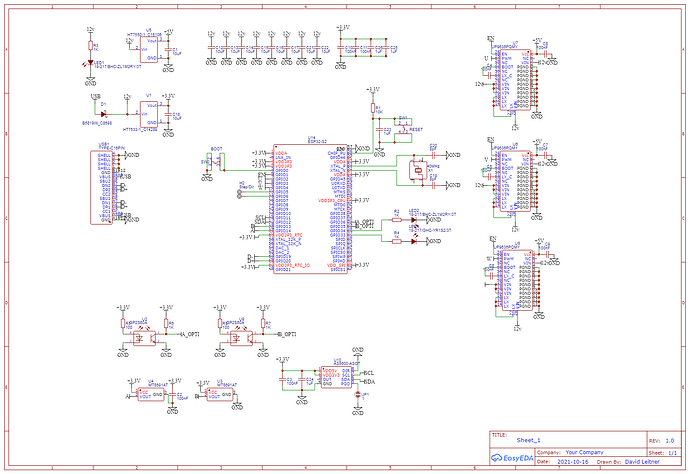Select the BOOT push-button switch symbol
Screen dimensions: 690x474
[x=217, y=162]
